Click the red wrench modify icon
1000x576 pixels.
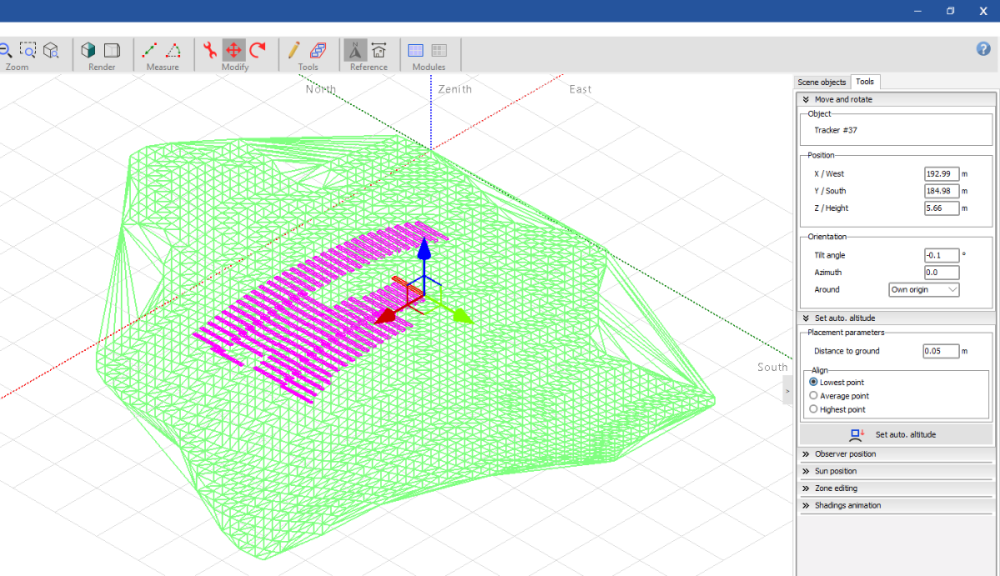(x=210, y=50)
